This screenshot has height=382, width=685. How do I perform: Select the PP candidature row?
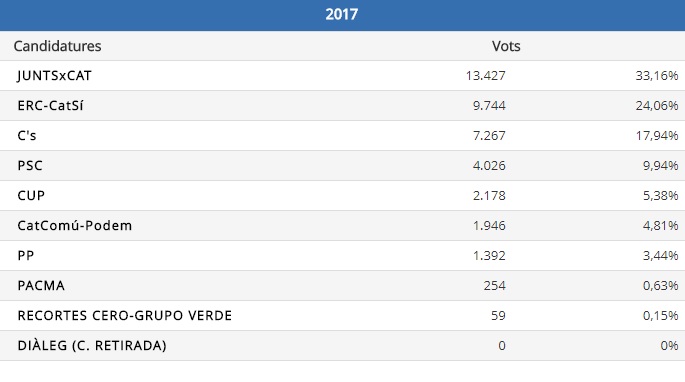click(342, 255)
